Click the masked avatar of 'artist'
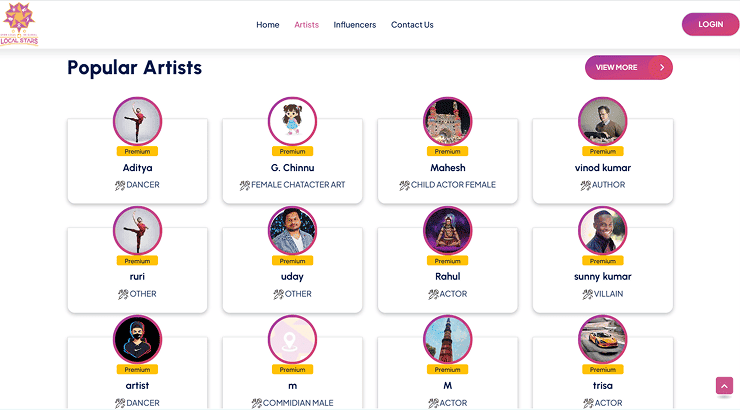 [x=137, y=339]
